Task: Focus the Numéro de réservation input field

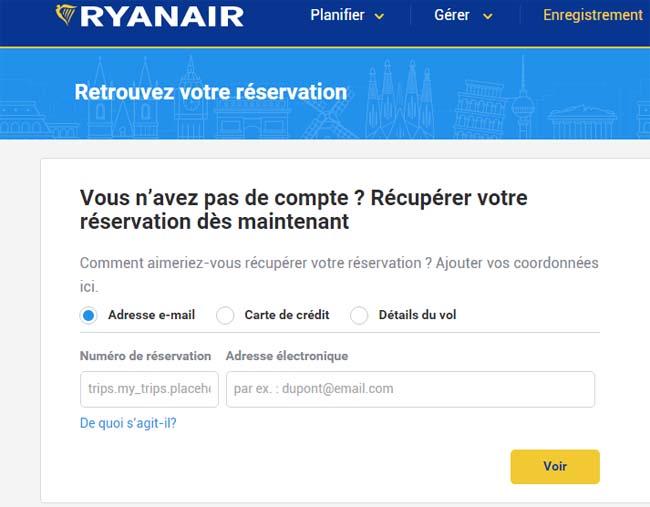Action: [149, 389]
